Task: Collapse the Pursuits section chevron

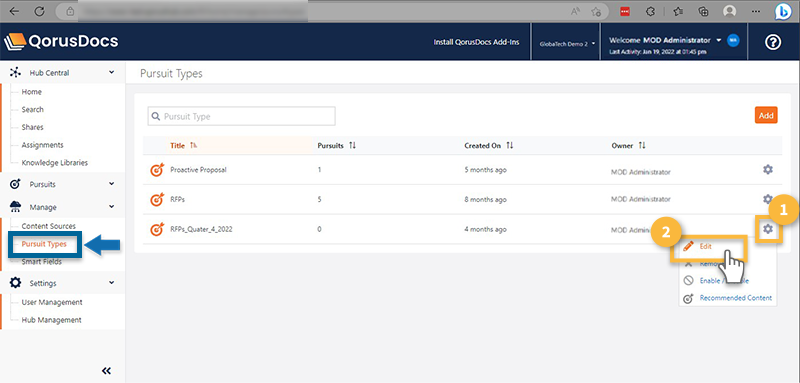Action: [x=112, y=184]
